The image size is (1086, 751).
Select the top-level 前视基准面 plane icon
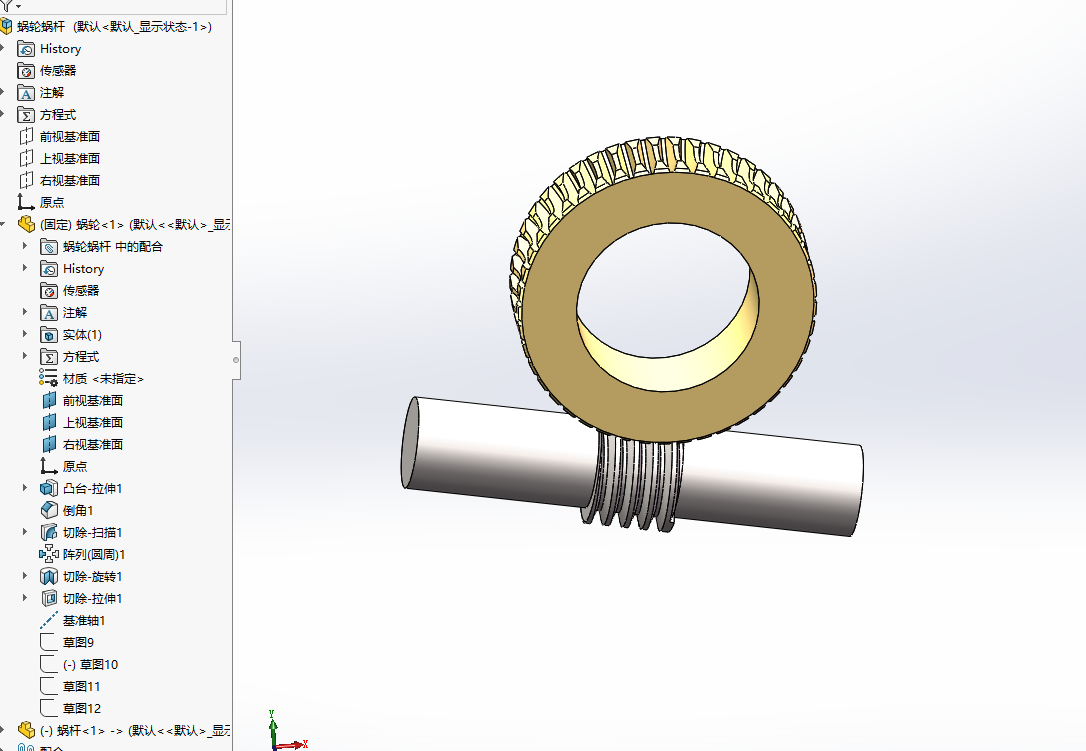coord(26,136)
